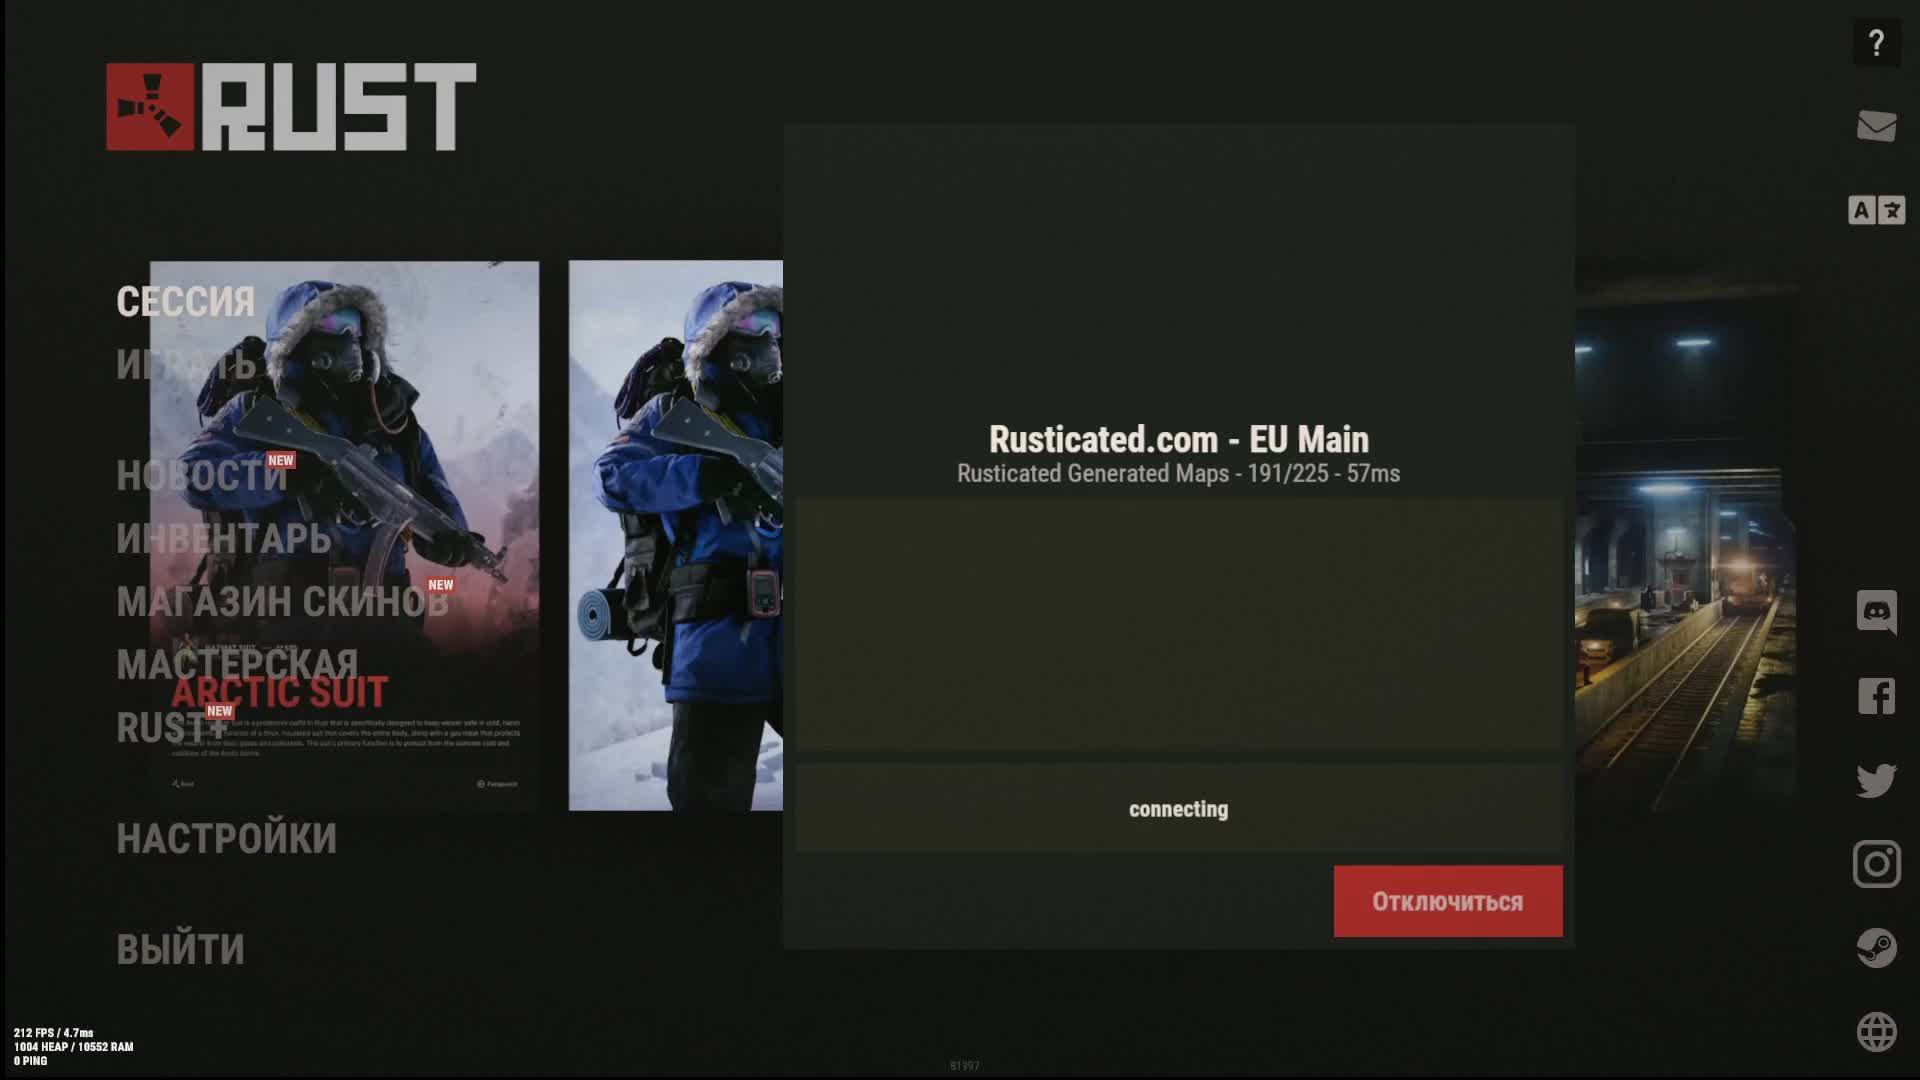
Task: Open the Instagram icon link
Action: coord(1876,864)
